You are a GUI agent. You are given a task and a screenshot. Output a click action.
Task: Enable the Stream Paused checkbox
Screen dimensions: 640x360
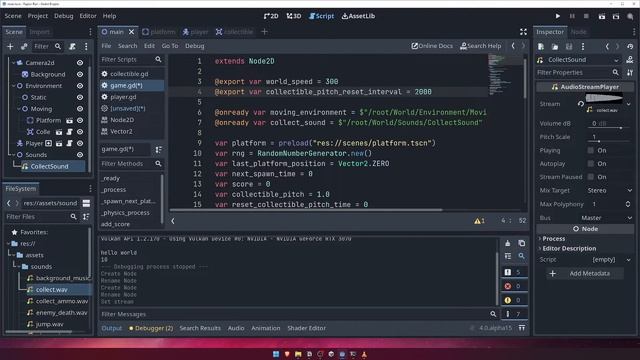click(590, 177)
